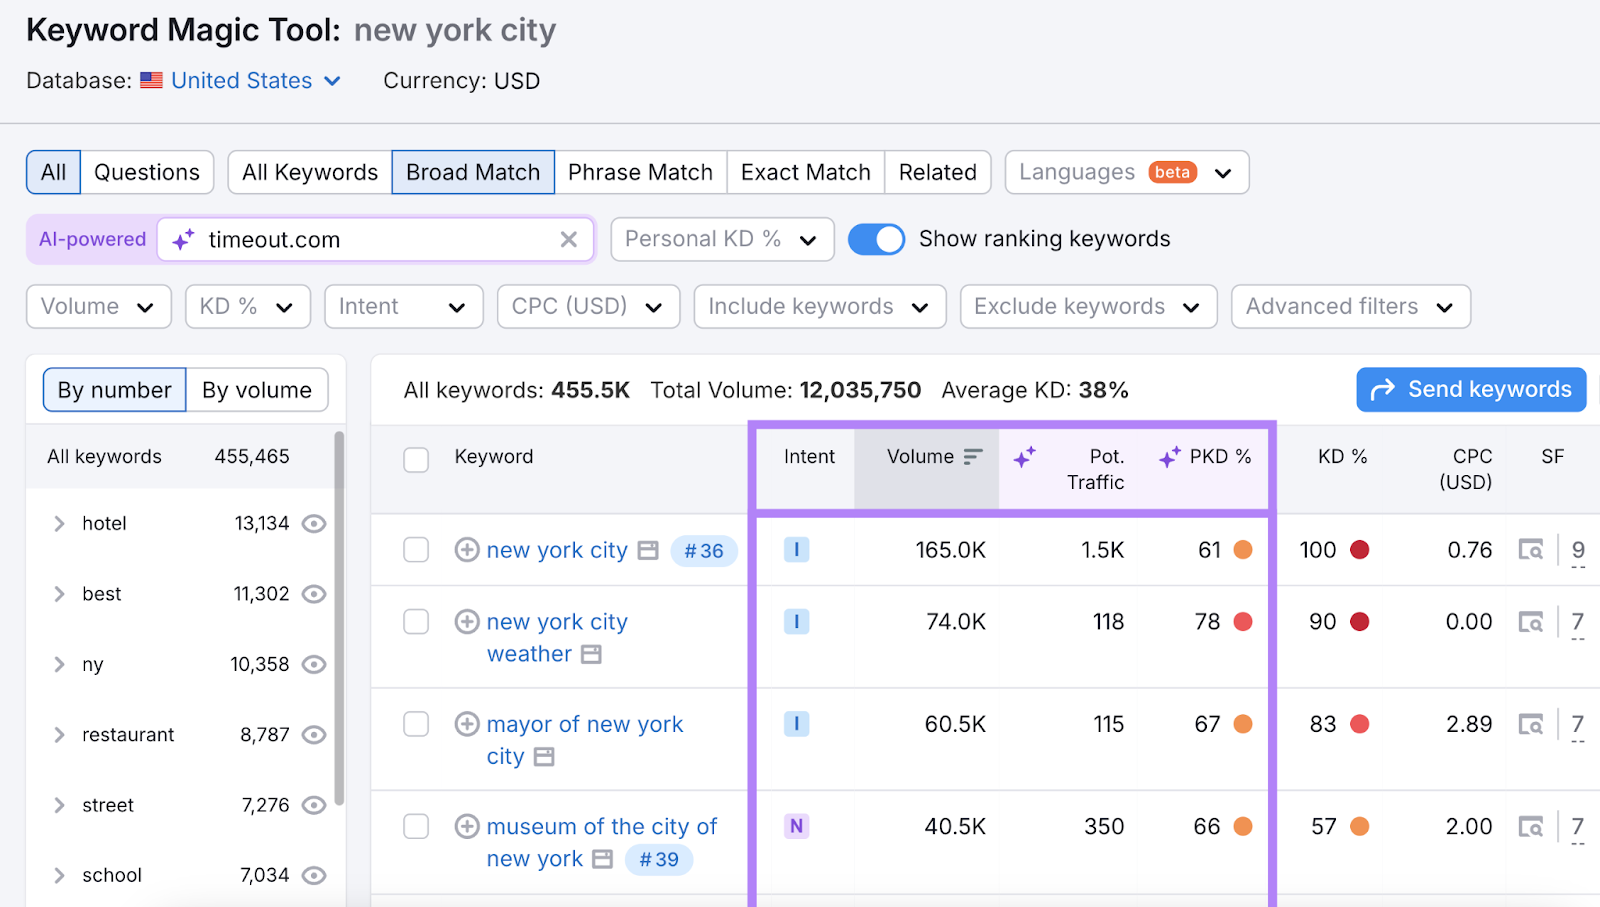The height and width of the screenshot is (907, 1600).
Task: Check the 'museum of the city of new york' checkbox
Action: click(416, 826)
